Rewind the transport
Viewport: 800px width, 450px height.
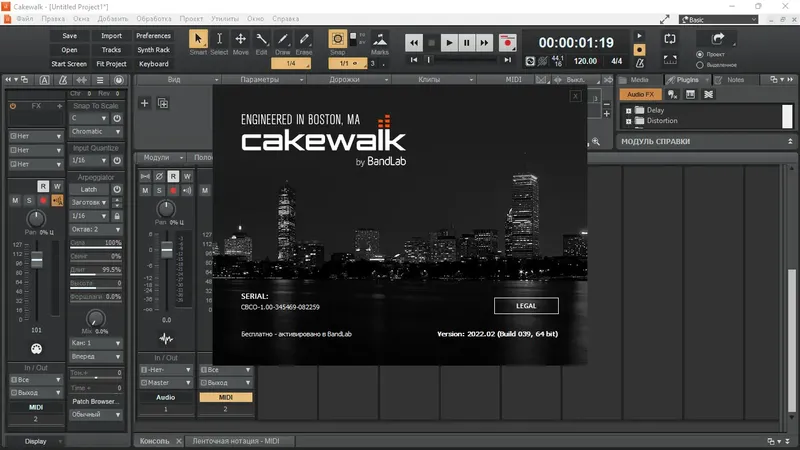[x=414, y=43]
